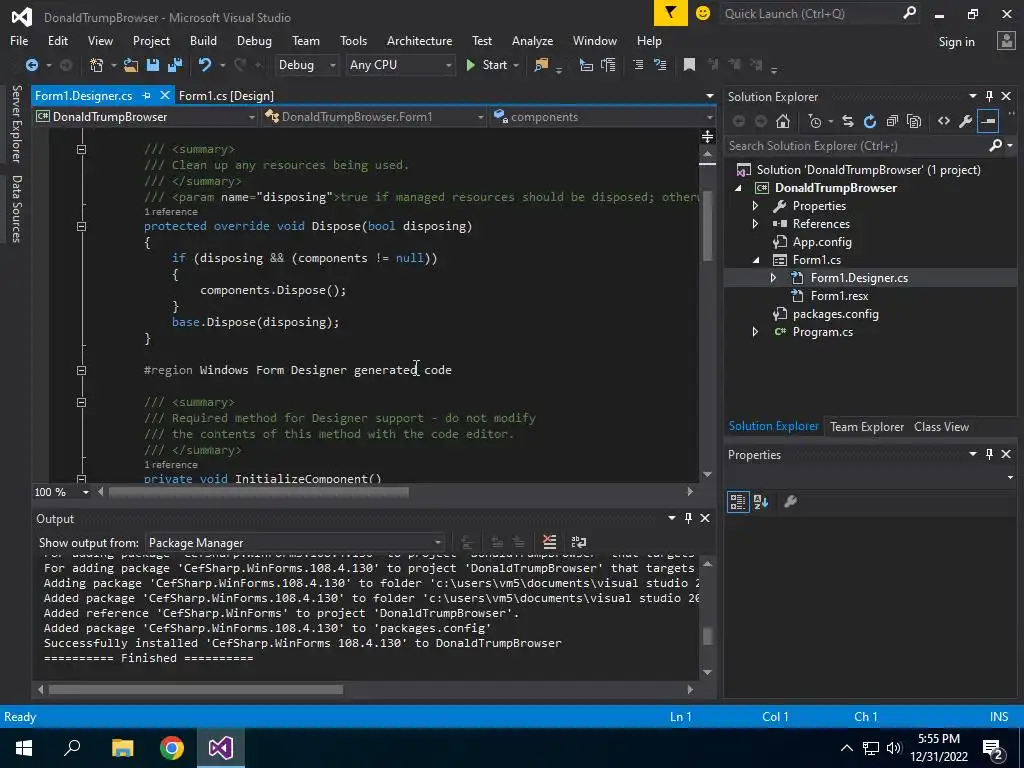Open the components member dropdown

(602, 117)
